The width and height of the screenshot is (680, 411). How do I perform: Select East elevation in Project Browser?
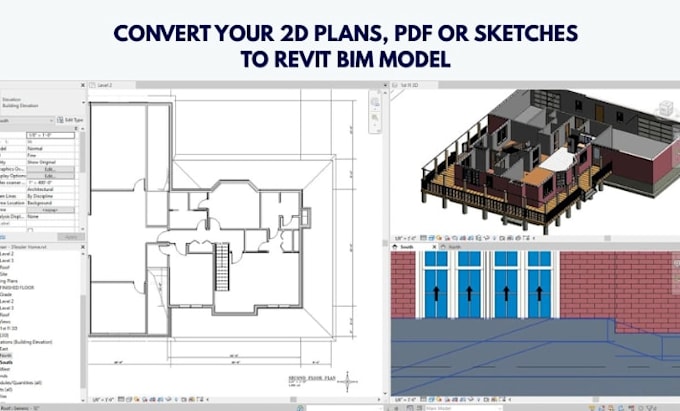[4, 349]
